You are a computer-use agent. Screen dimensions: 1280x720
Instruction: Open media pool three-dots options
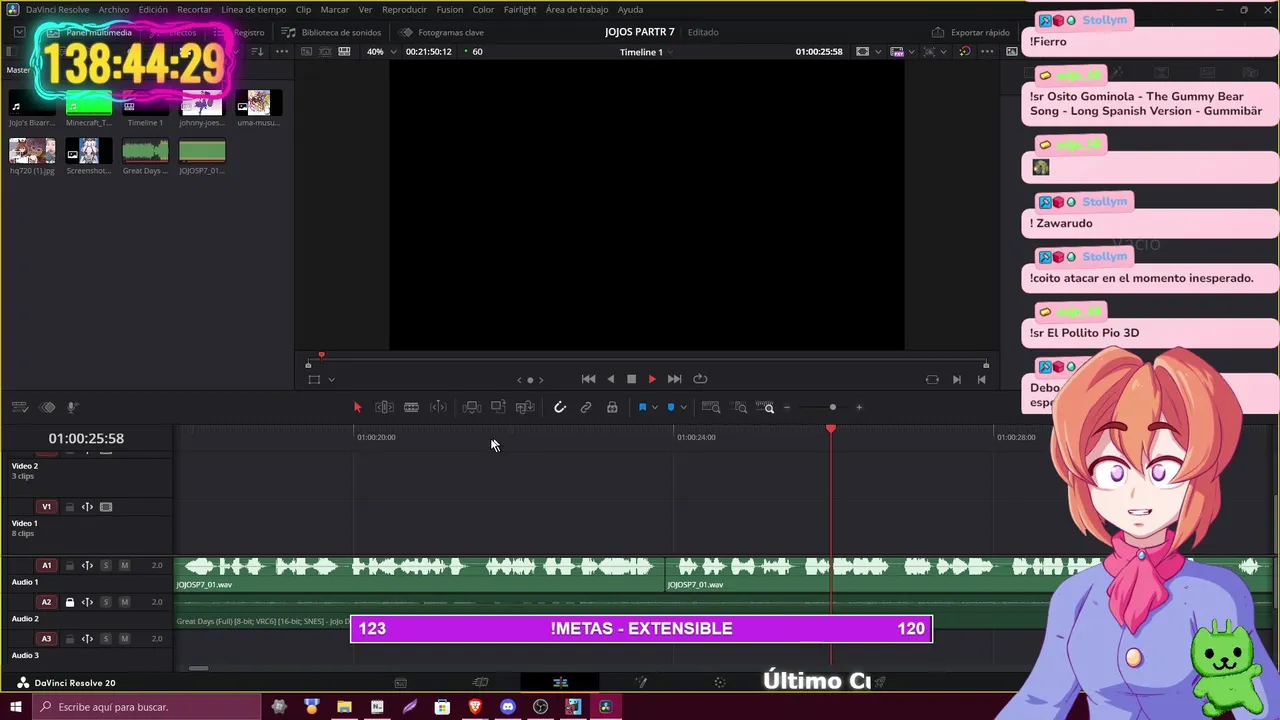(282, 52)
